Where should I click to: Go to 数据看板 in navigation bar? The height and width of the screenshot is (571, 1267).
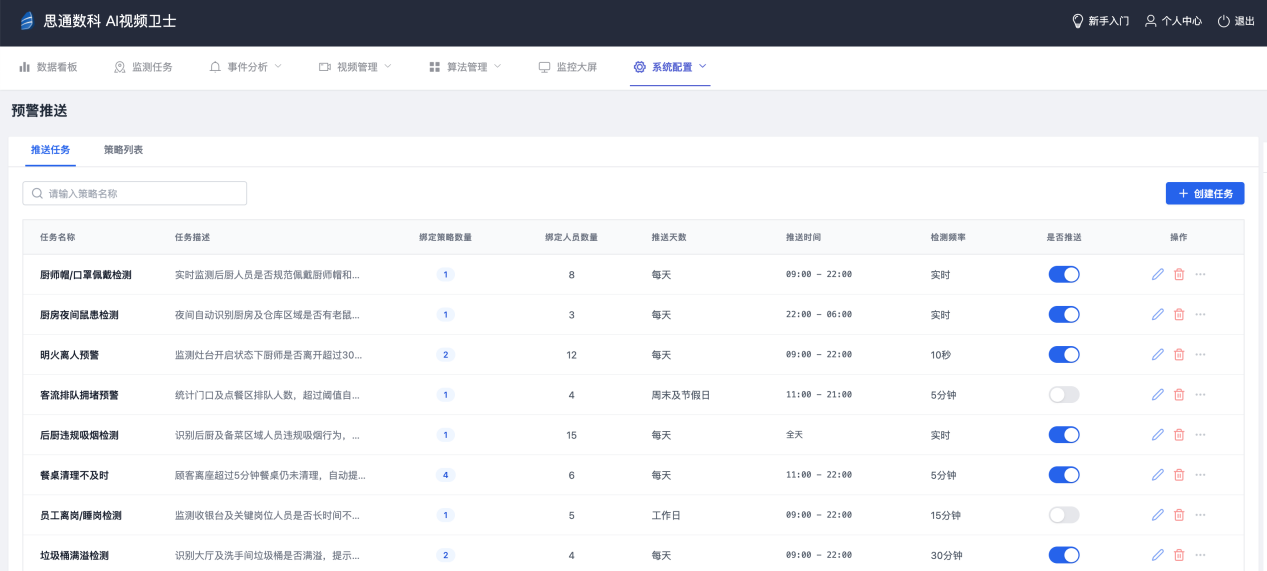[48, 67]
